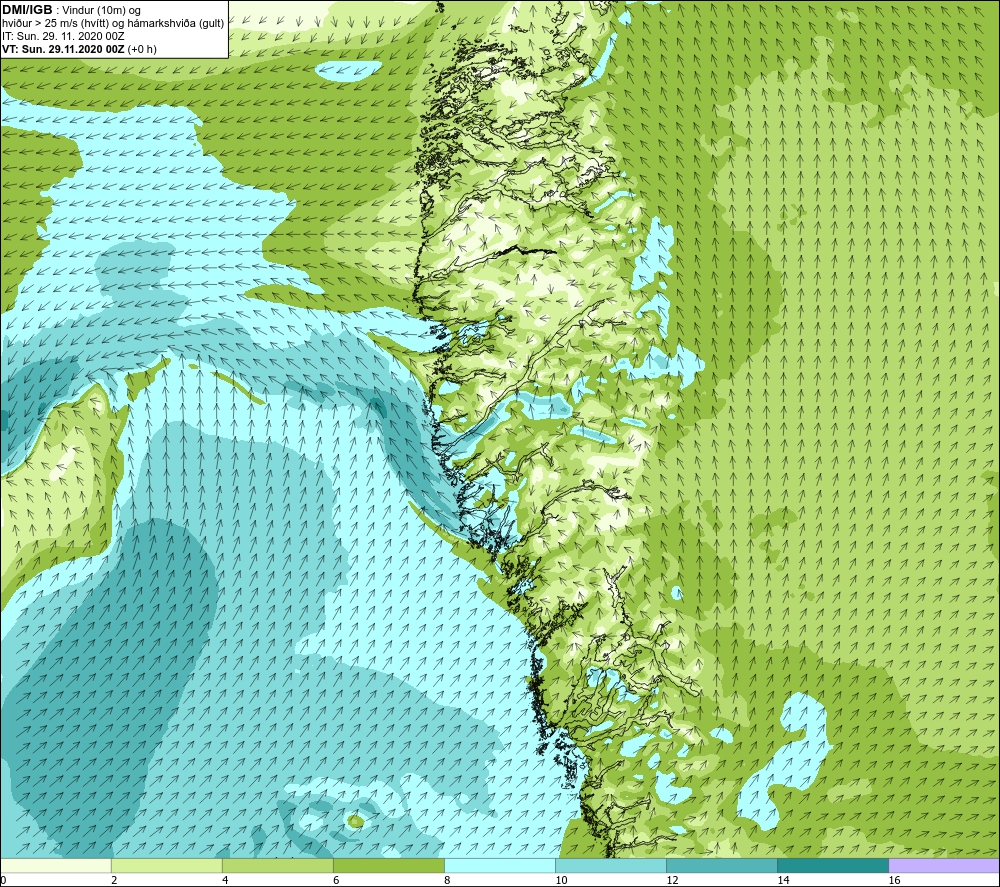The image size is (1000, 887).
Task: Click the turquoise 10–12 m/s legend swatch
Action: tap(610, 865)
